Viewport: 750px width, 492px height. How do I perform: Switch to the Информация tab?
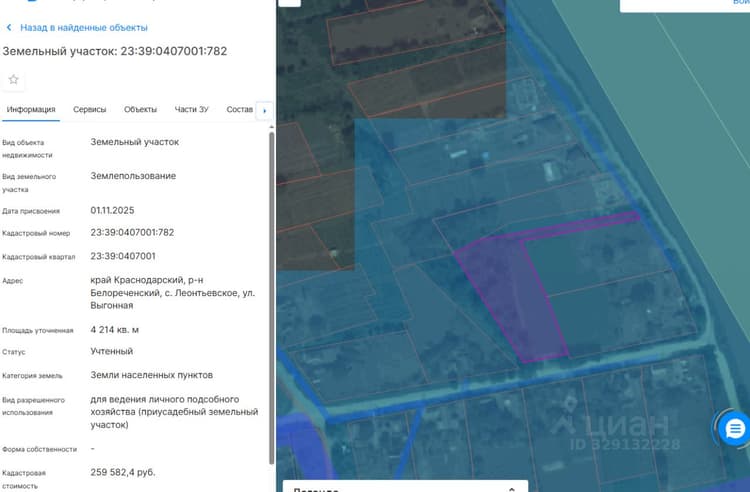click(31, 109)
